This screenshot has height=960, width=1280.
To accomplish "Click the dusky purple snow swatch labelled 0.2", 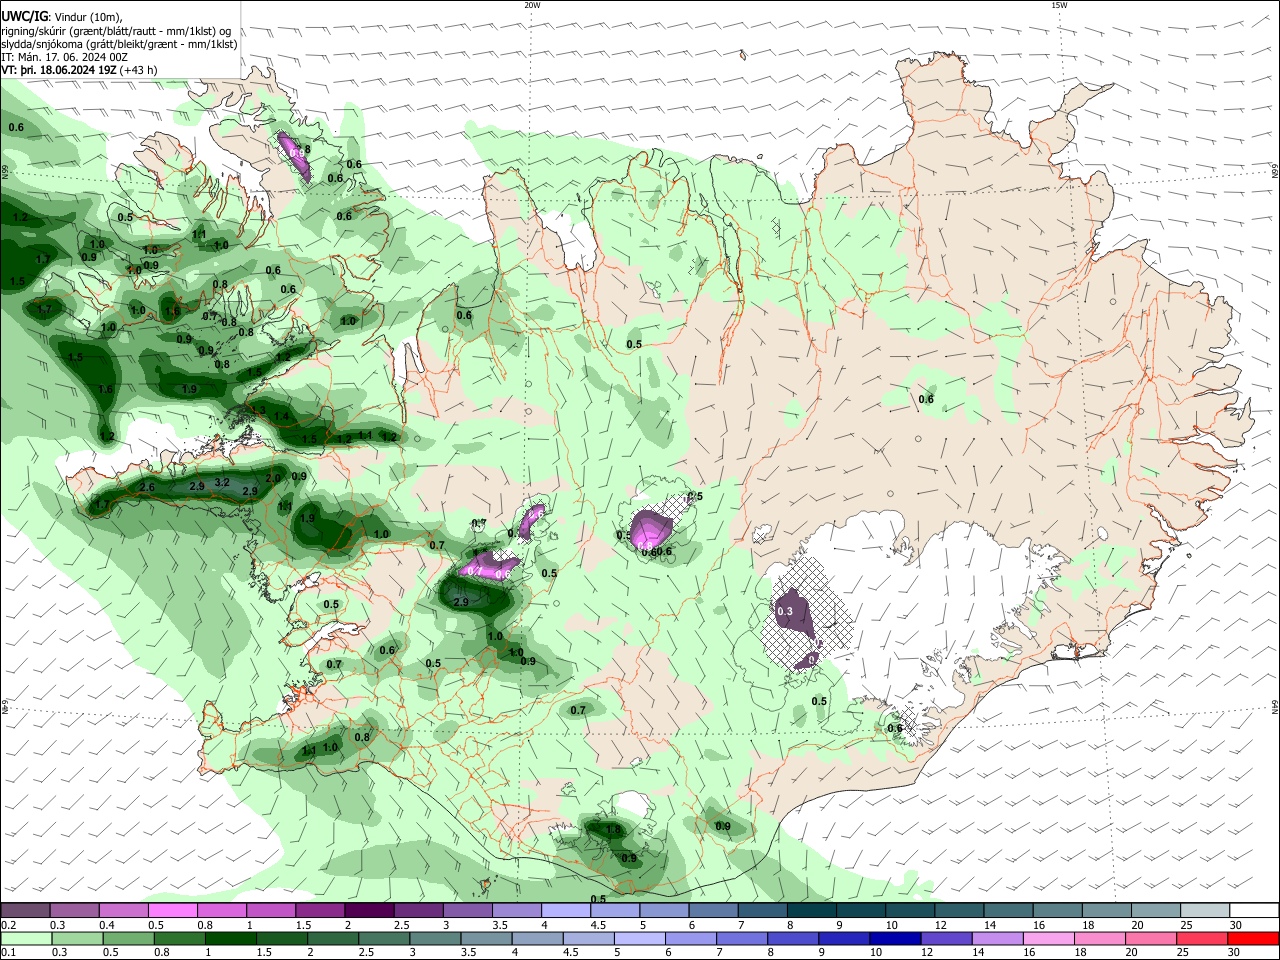I will click(25, 911).
